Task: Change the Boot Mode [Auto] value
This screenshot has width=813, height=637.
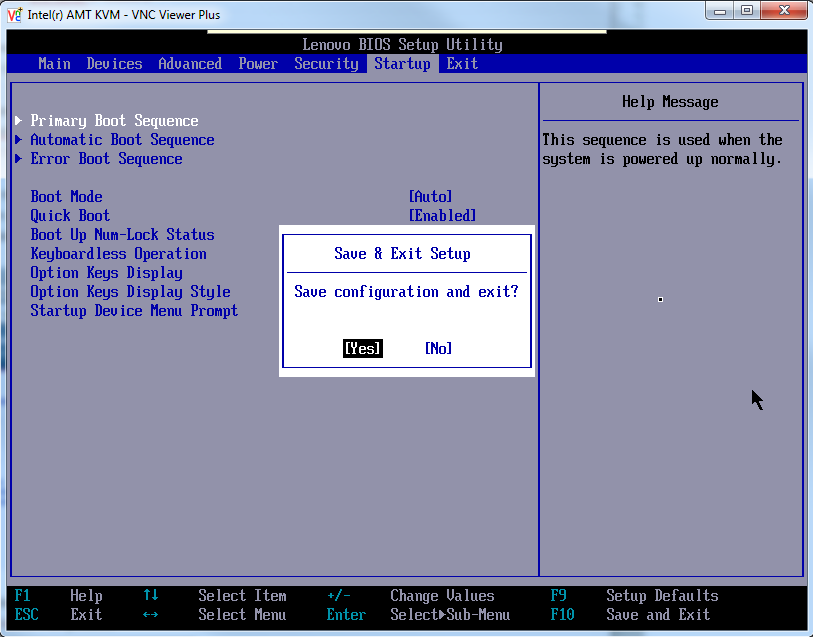Action: (430, 197)
